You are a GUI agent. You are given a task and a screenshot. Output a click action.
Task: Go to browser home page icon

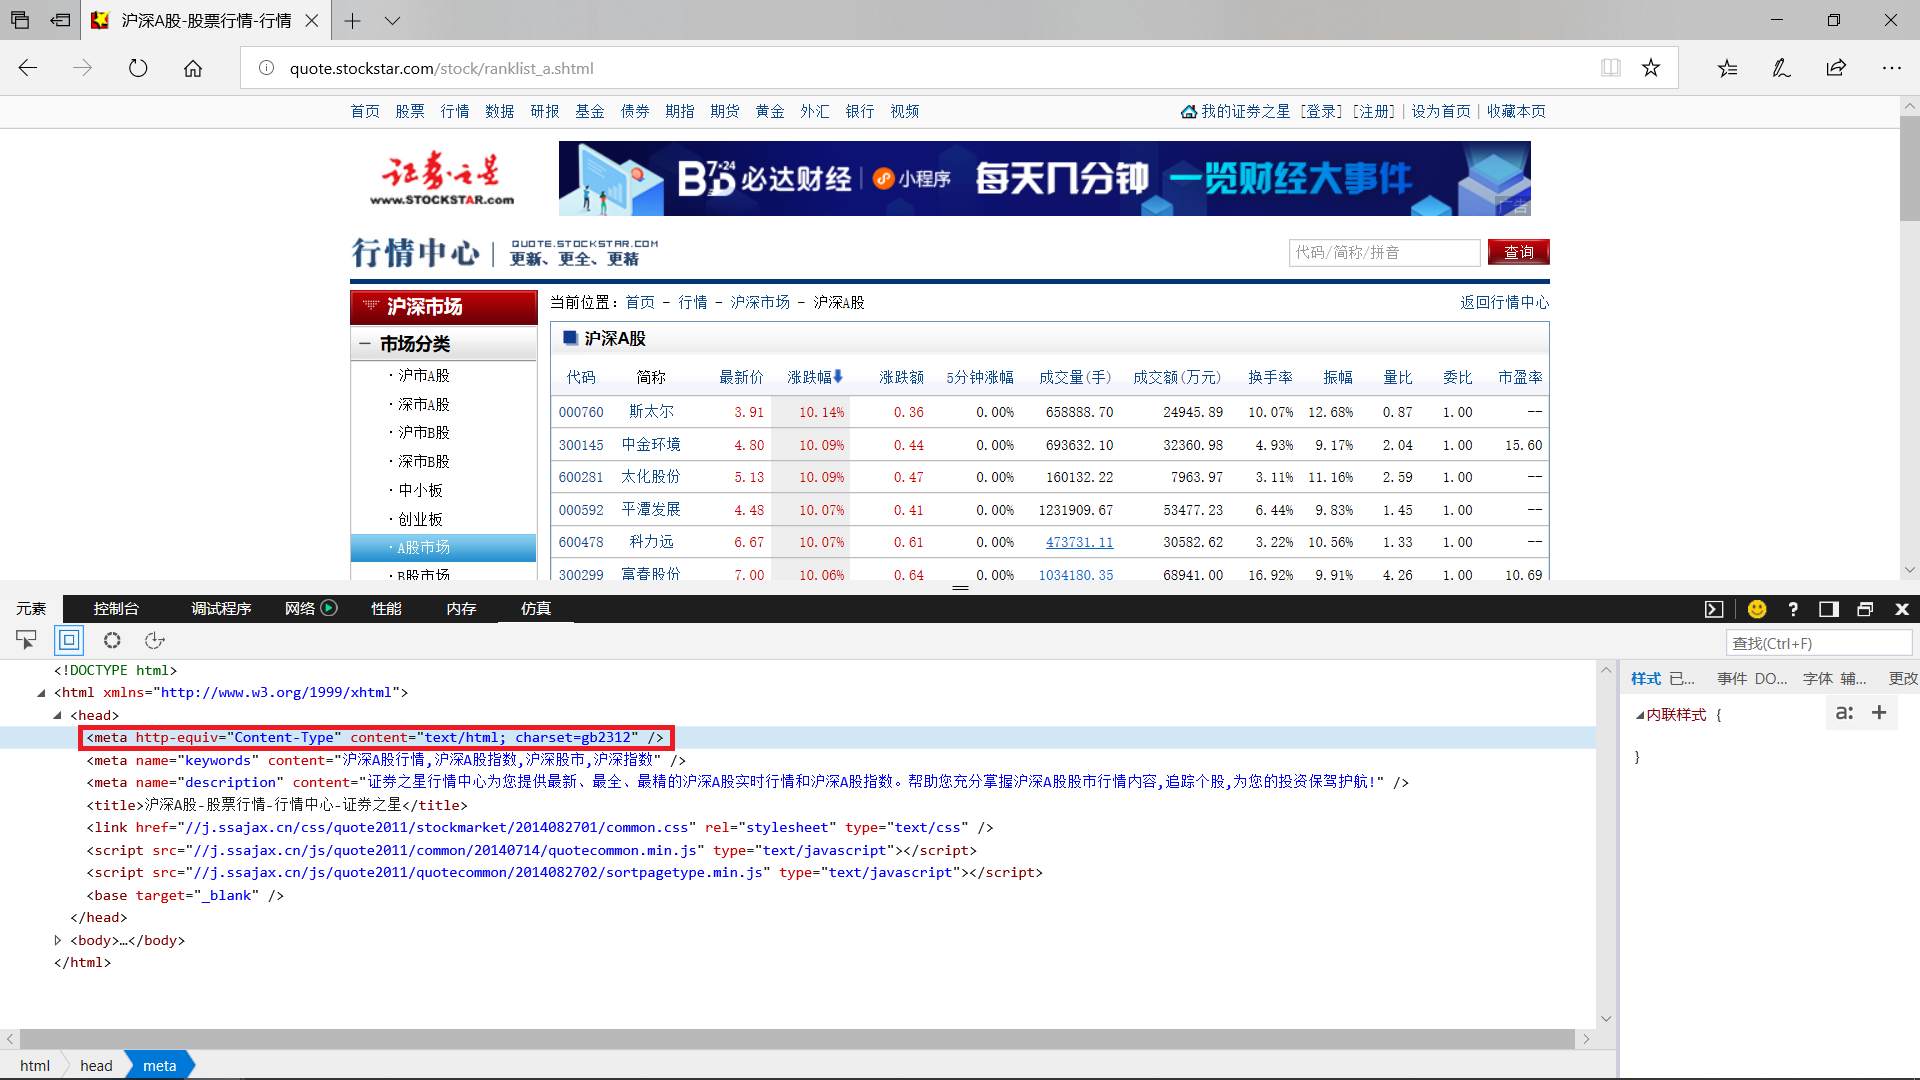pos(193,68)
